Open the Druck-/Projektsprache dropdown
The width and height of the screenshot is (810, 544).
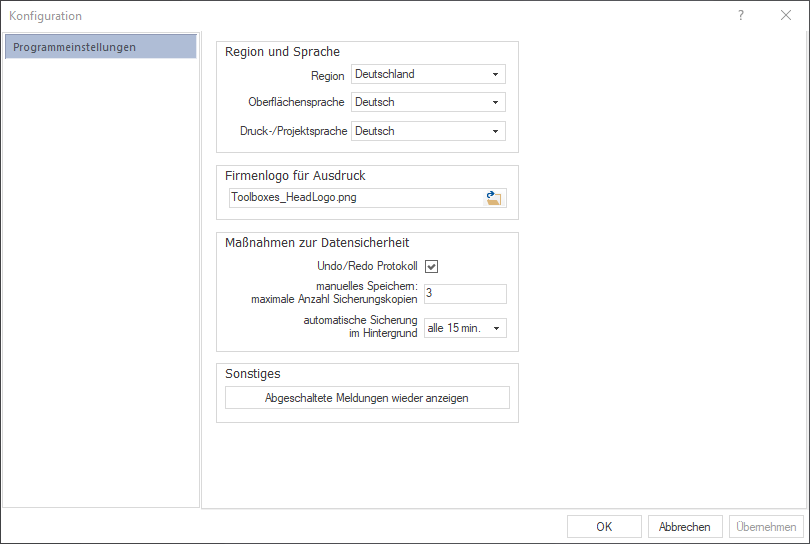pos(428,131)
